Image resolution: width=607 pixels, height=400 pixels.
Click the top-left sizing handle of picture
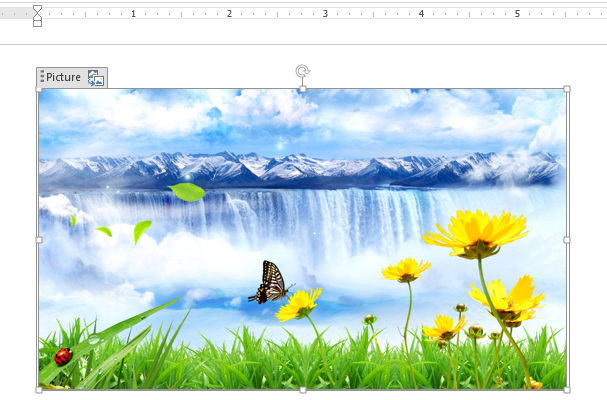pos(39,89)
